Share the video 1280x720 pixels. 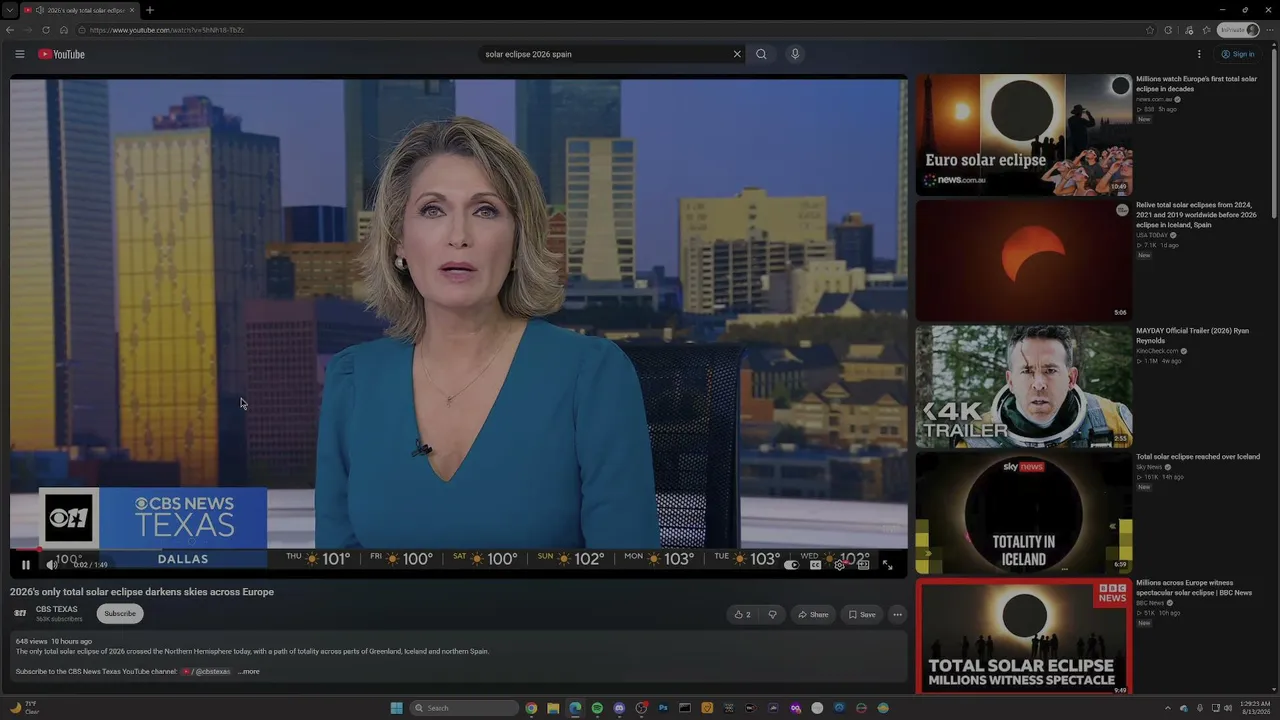click(812, 614)
